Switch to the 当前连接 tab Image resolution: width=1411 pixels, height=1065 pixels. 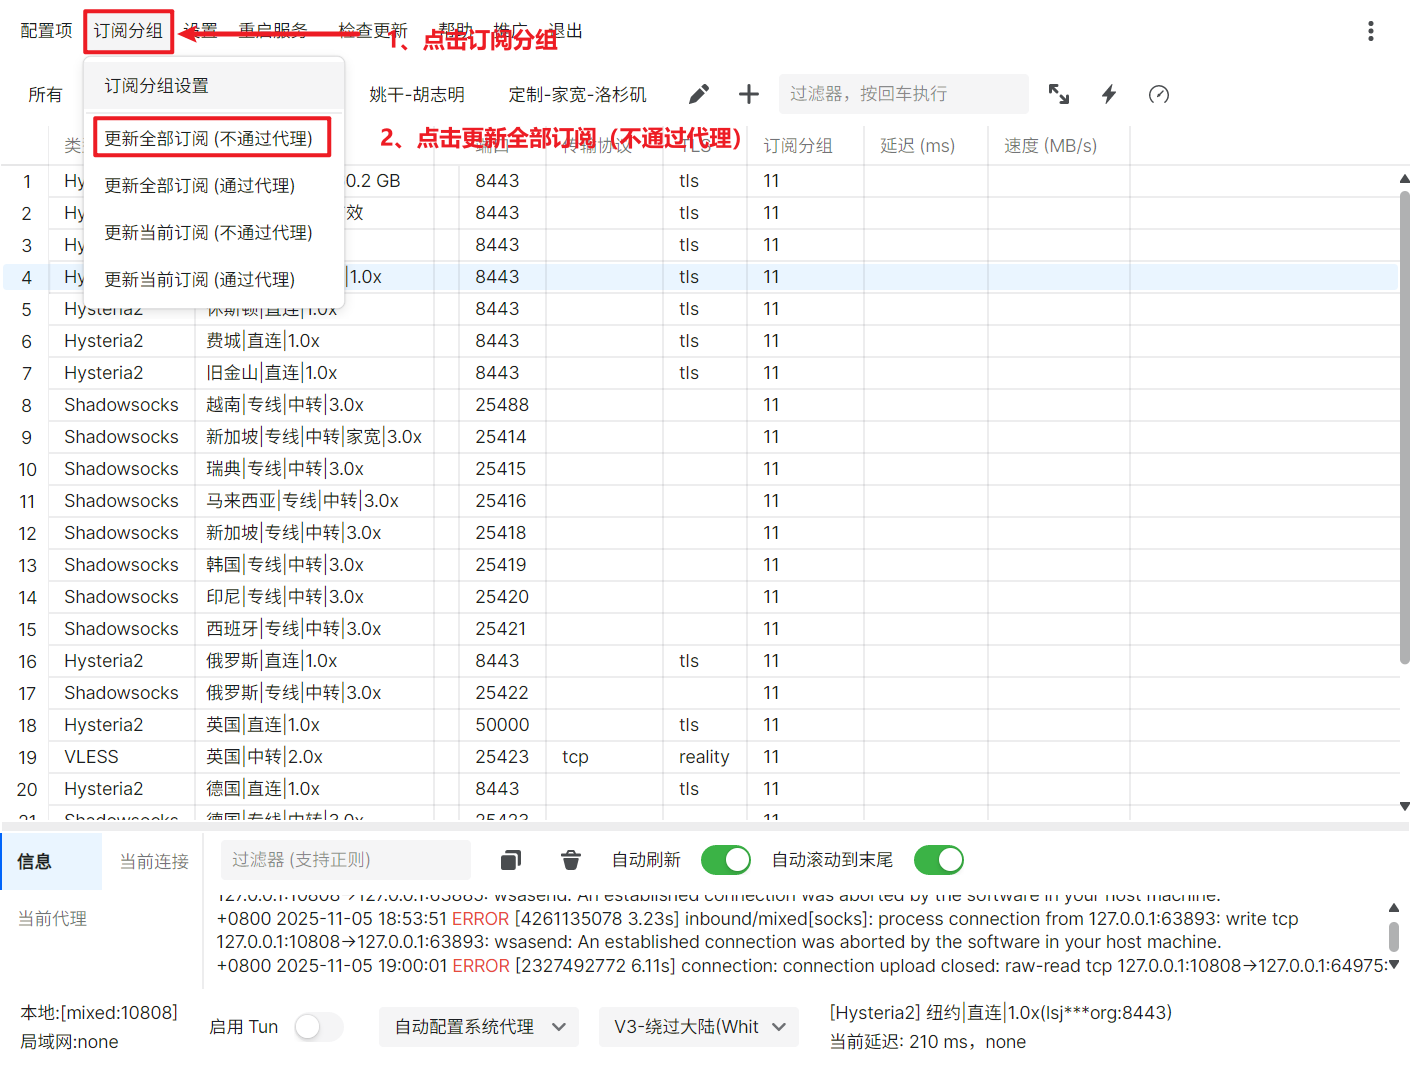click(154, 861)
